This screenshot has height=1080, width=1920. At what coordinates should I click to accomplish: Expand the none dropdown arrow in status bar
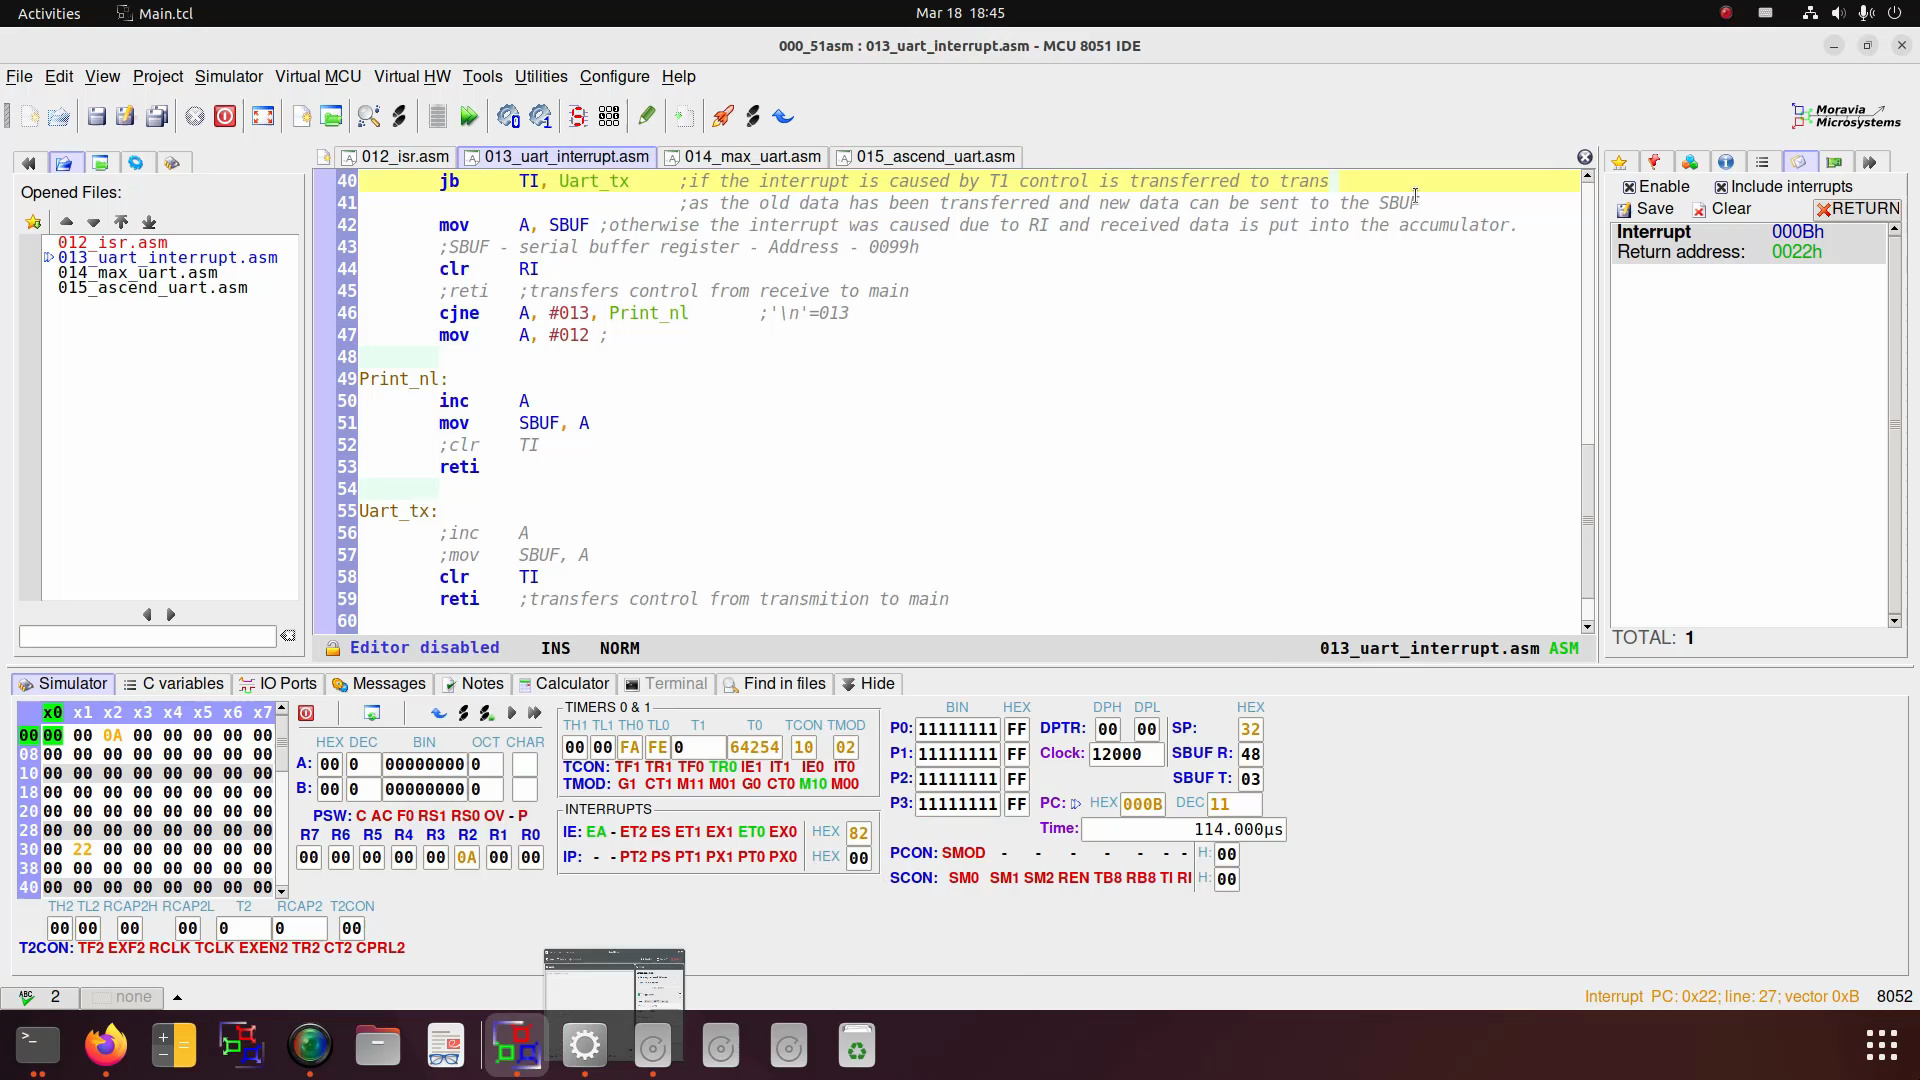(177, 997)
